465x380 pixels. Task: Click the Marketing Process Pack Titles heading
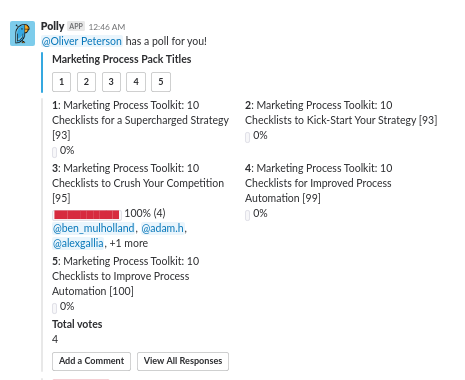pos(122,59)
